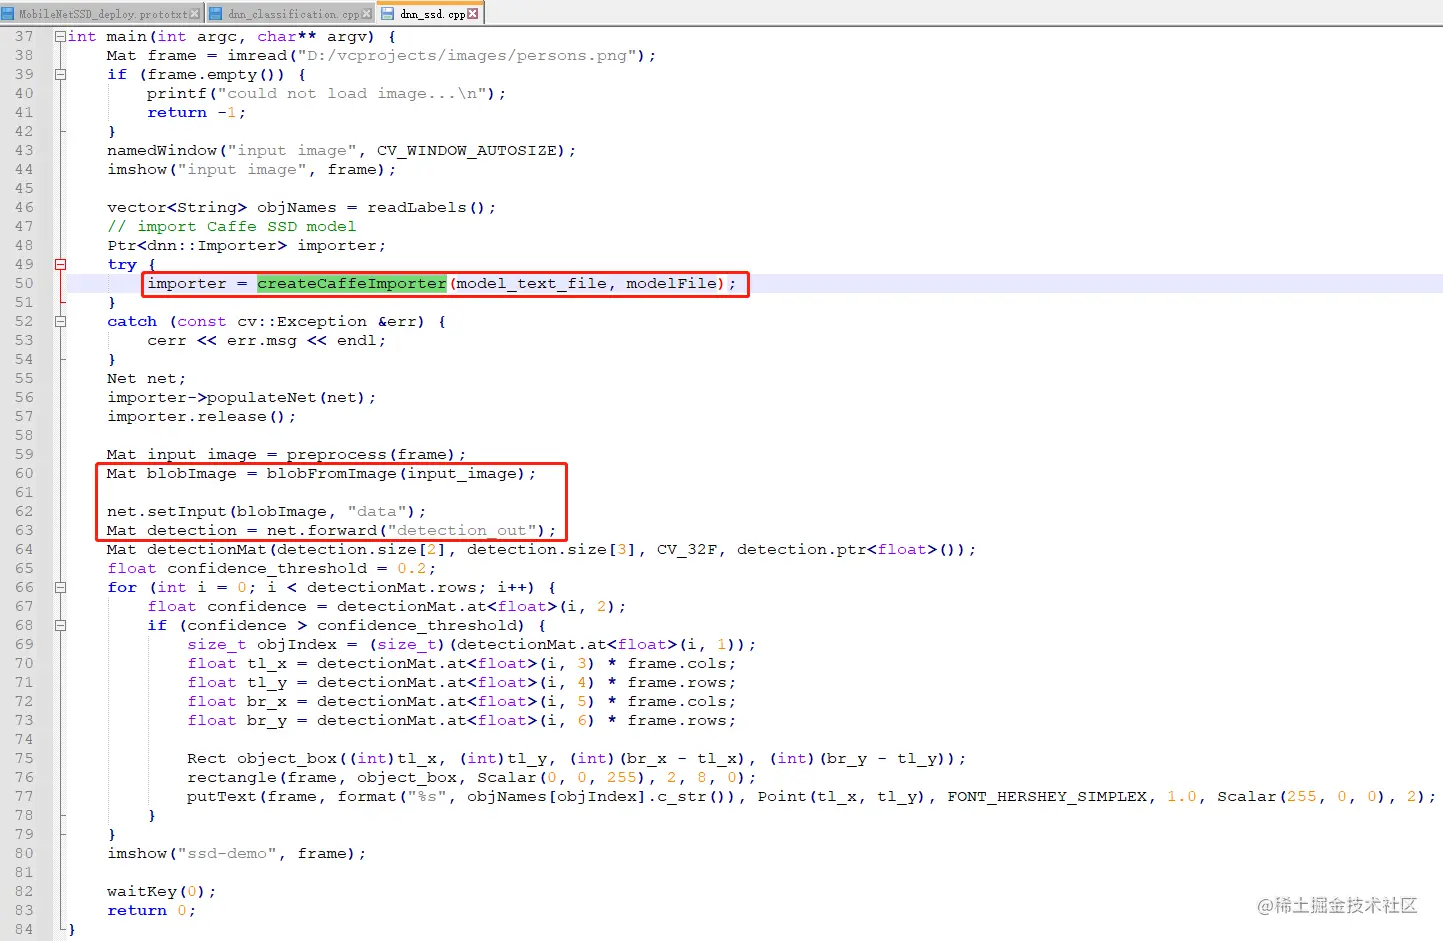Click the namedWindow("input image") line
1443x941 pixels.
(342, 150)
